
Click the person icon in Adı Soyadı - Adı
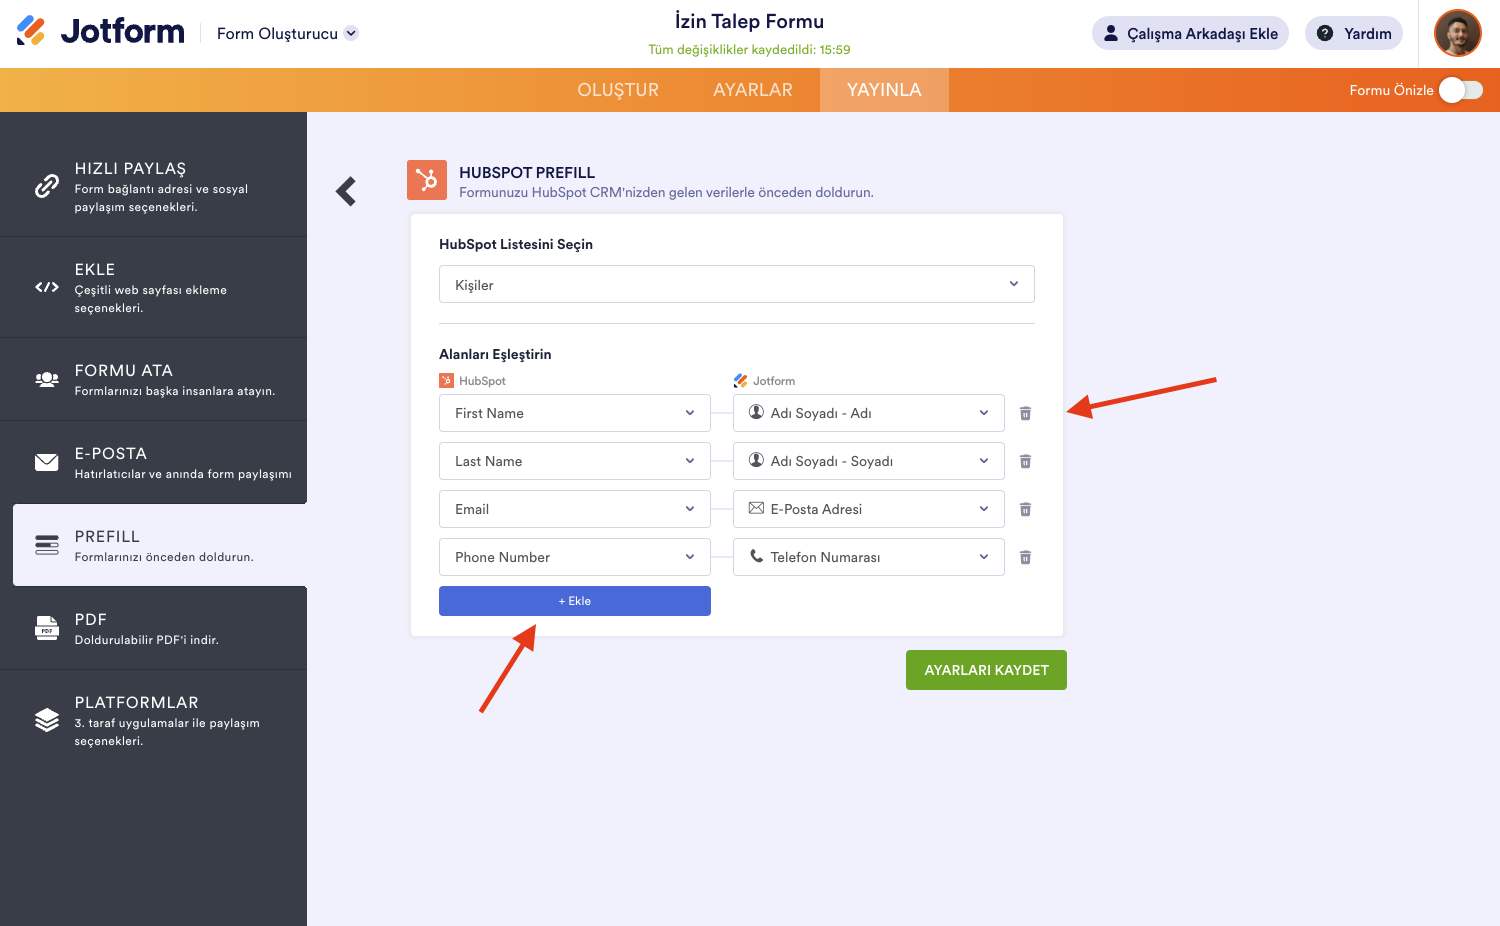(757, 412)
